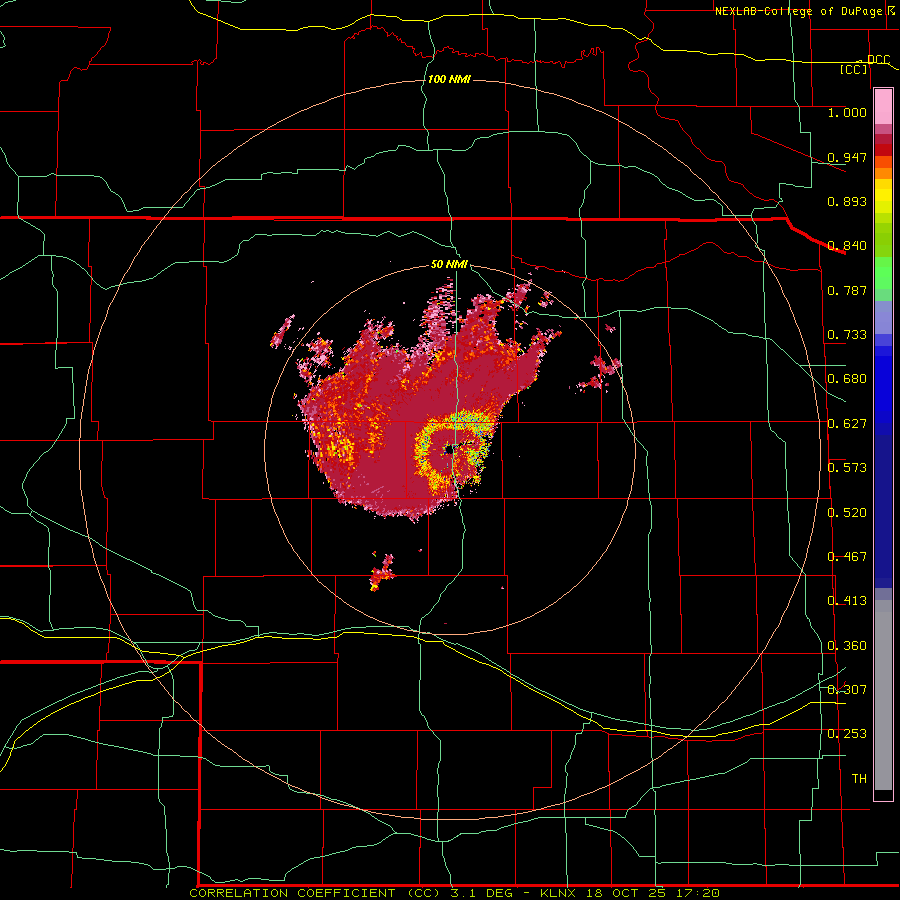The image size is (900, 900).
Task: Click the small isolated echo south of the main echo
Action: [x=382, y=572]
